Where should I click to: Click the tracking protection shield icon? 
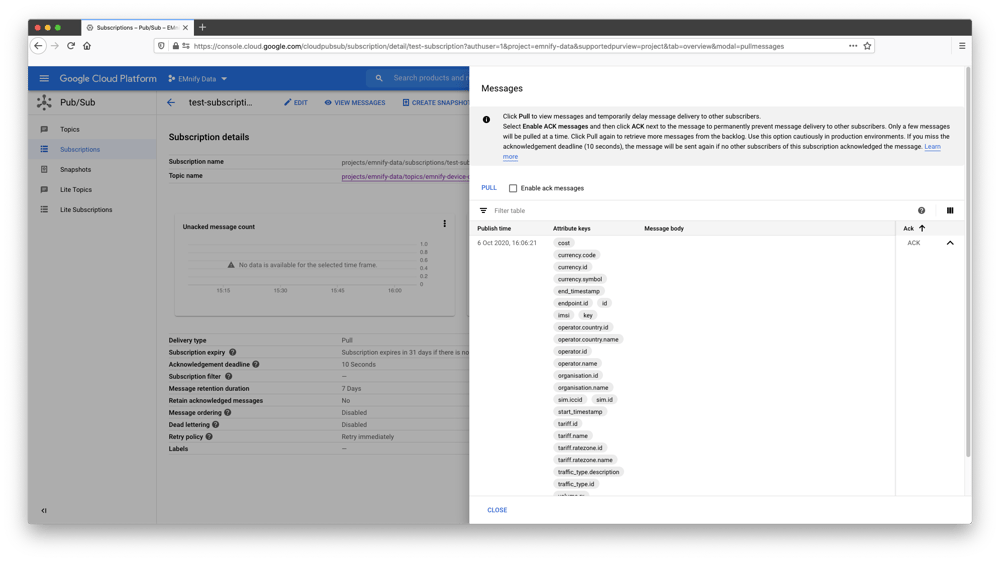click(x=161, y=46)
